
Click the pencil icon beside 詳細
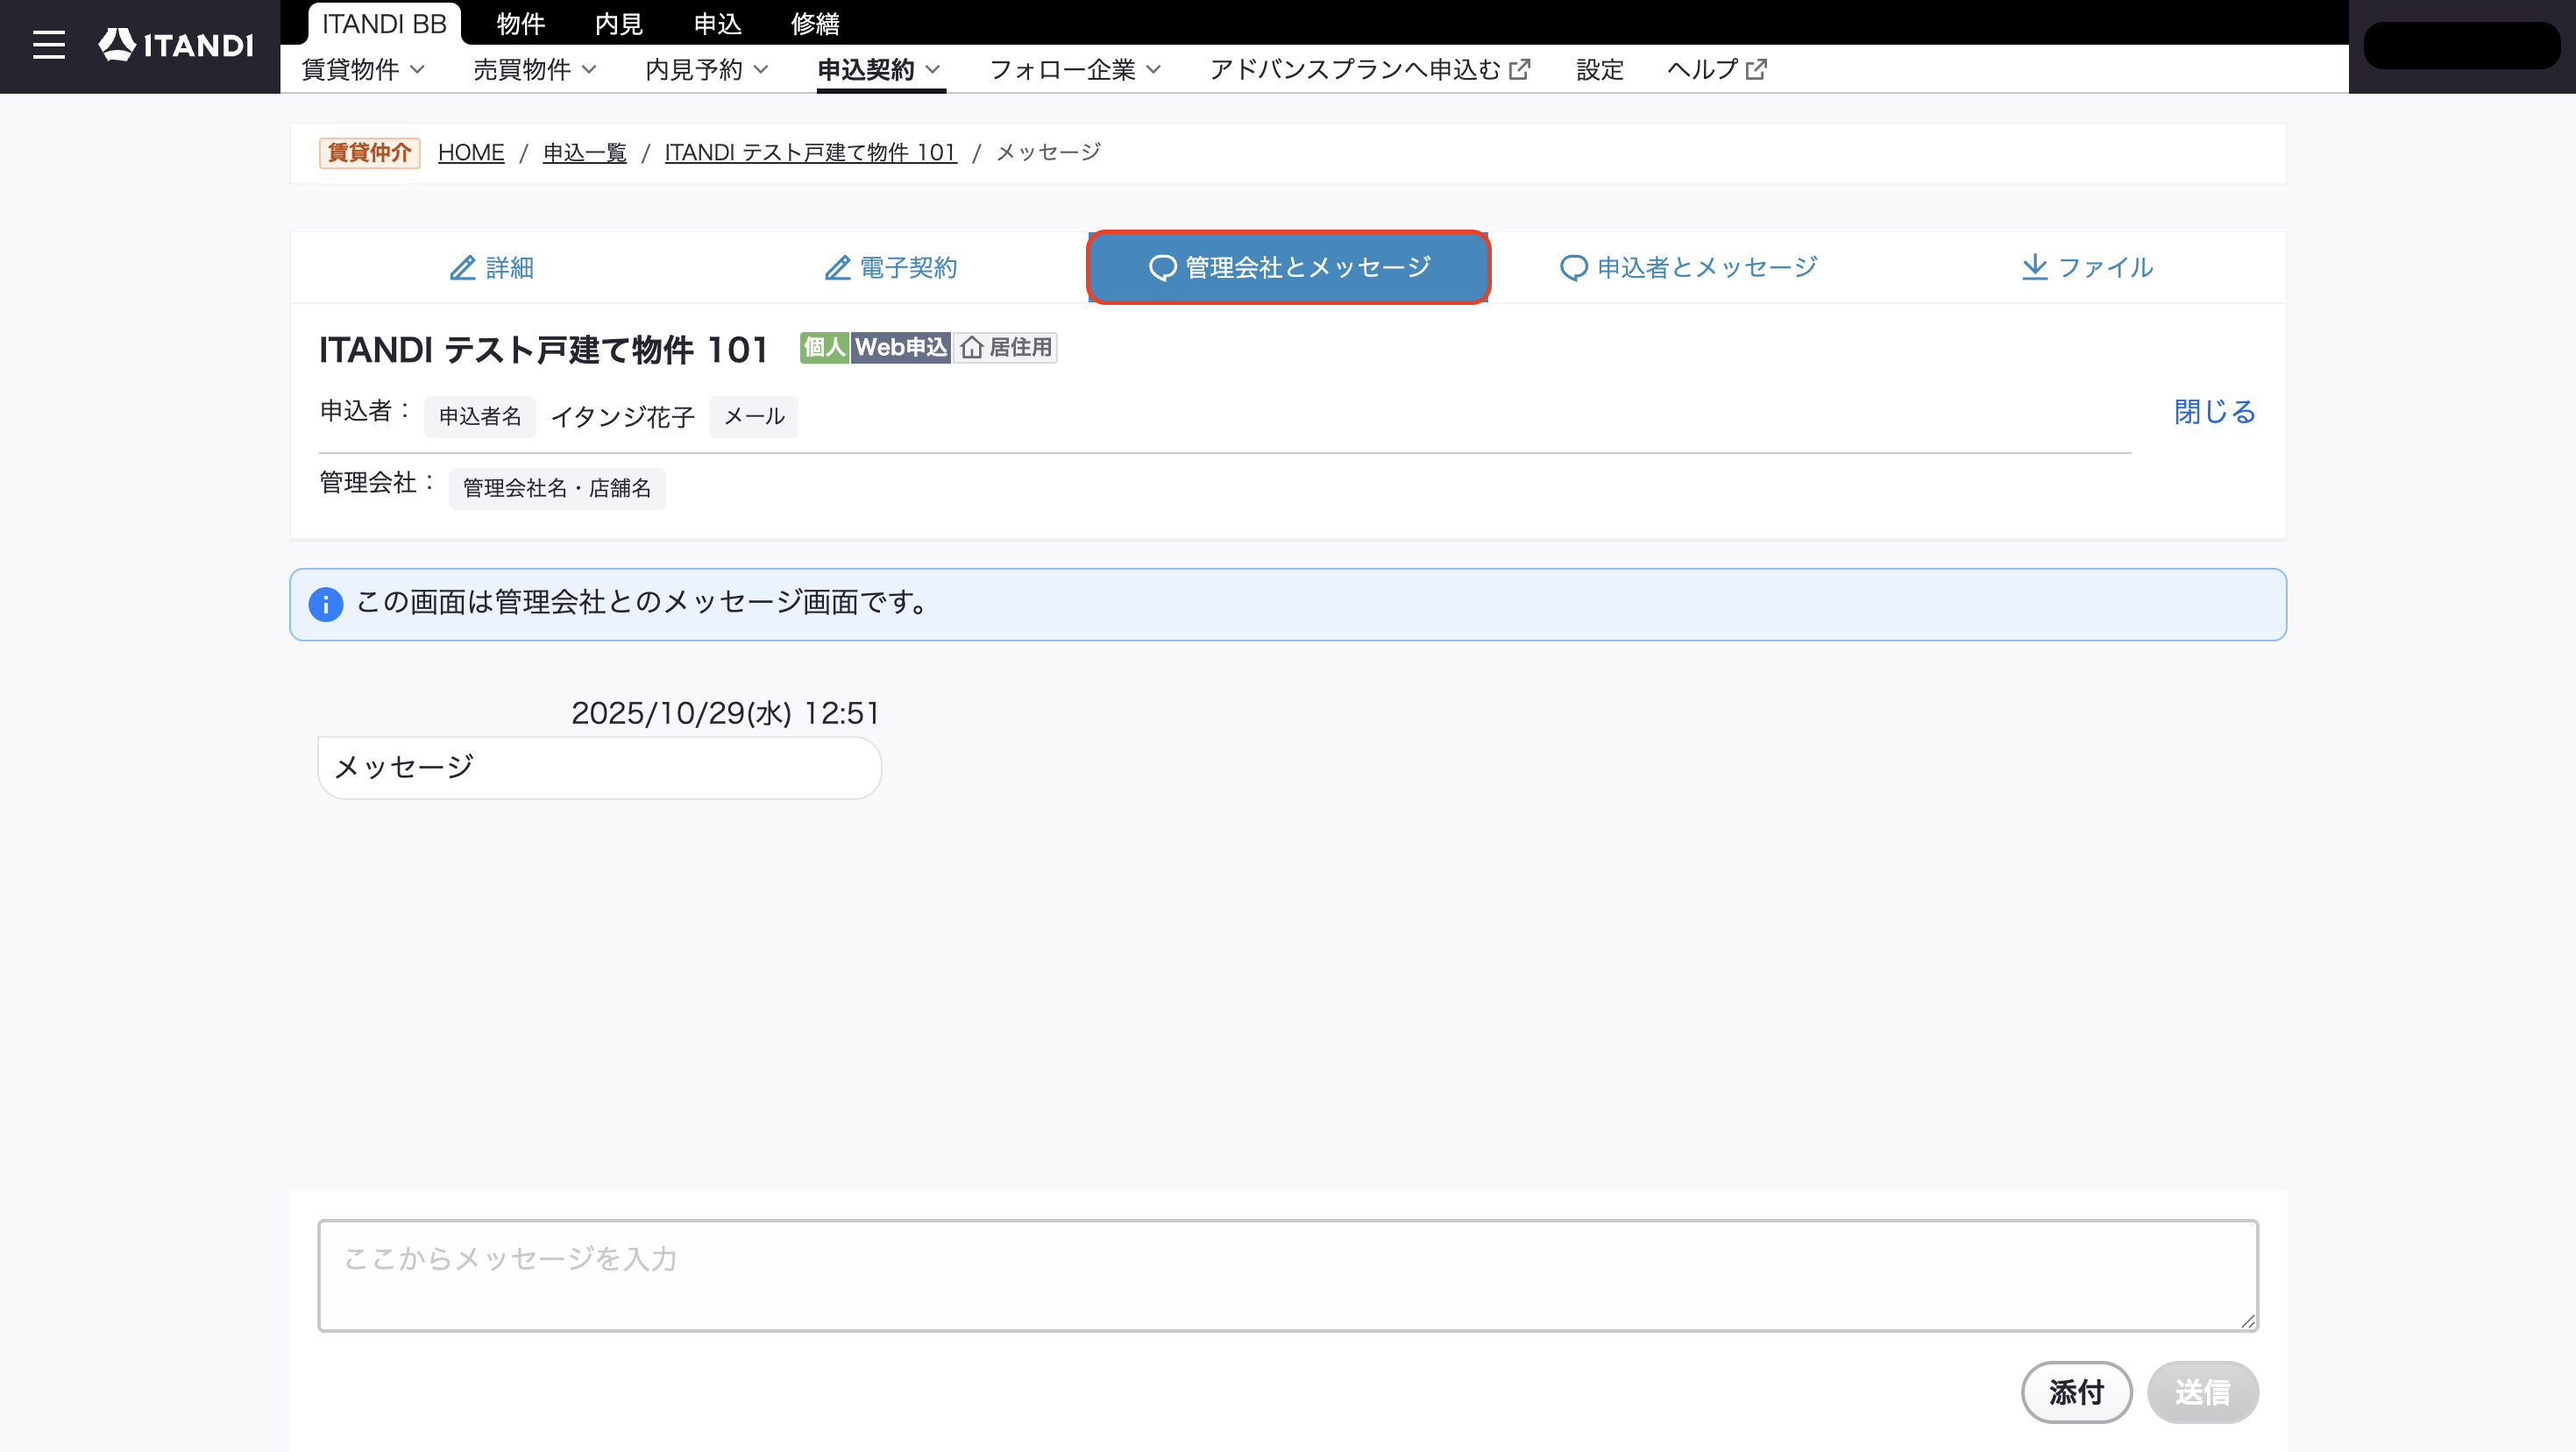point(462,268)
